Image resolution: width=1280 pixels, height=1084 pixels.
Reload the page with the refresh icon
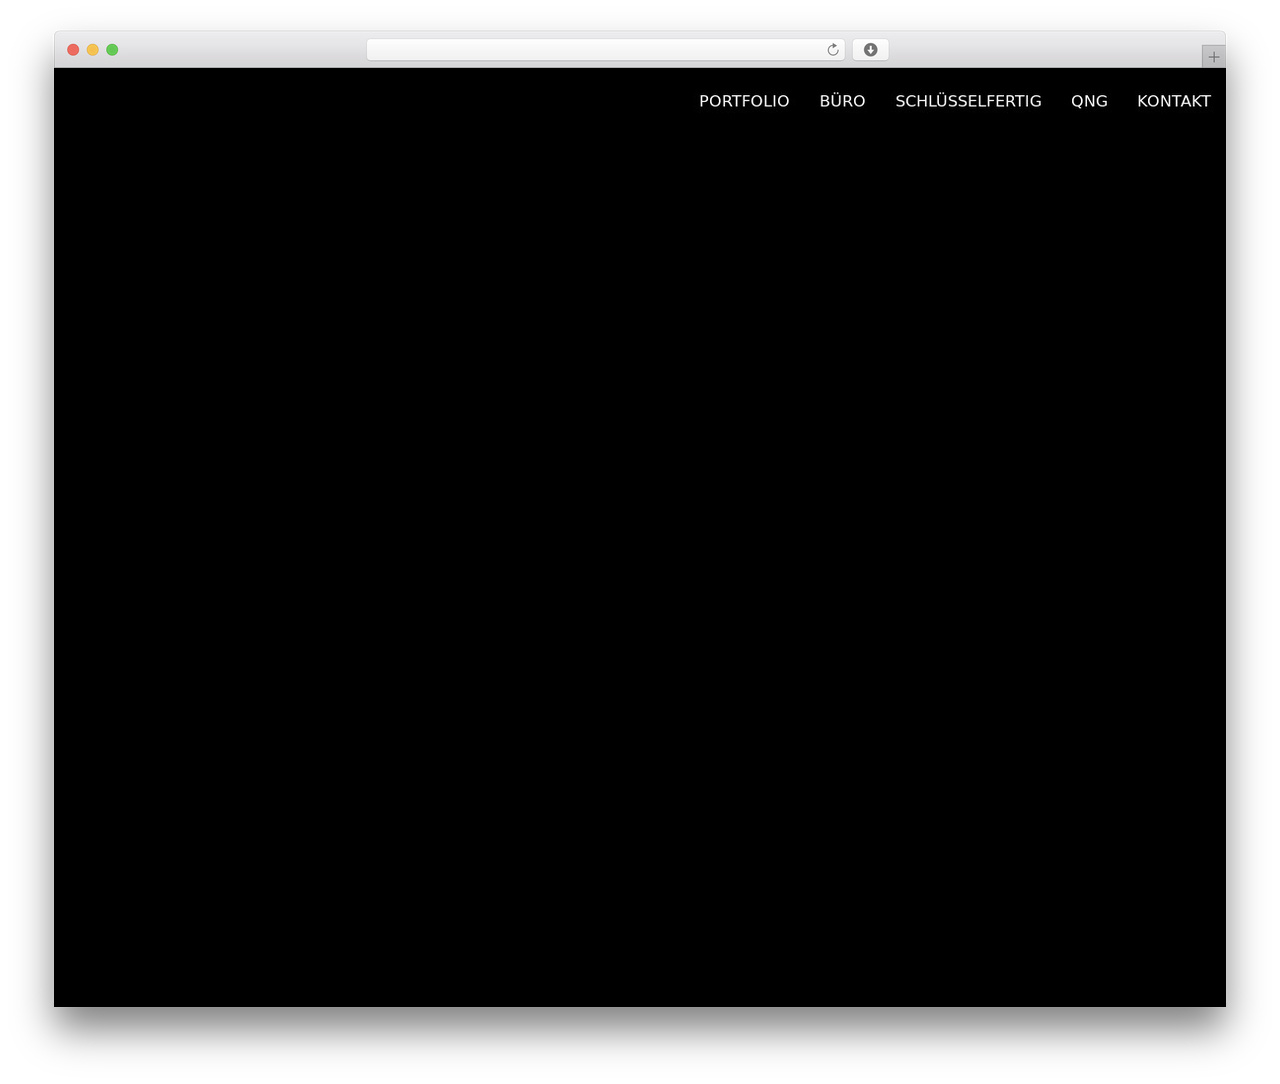[833, 50]
